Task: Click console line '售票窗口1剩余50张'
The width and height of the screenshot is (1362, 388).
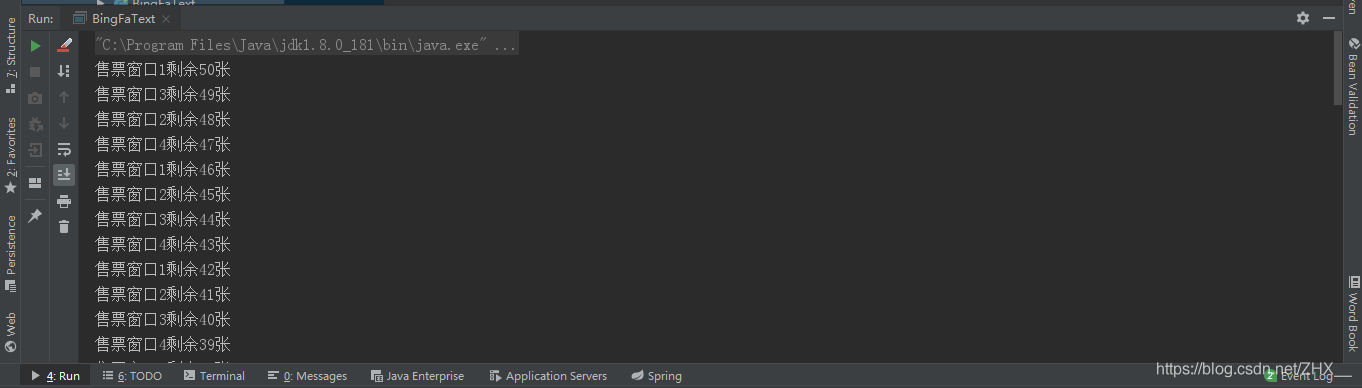Action: click(163, 70)
